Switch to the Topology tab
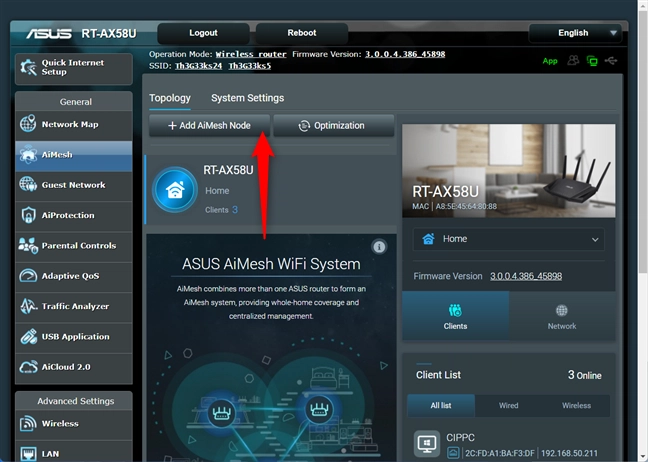Screen dimensions: 648x462 (170, 98)
